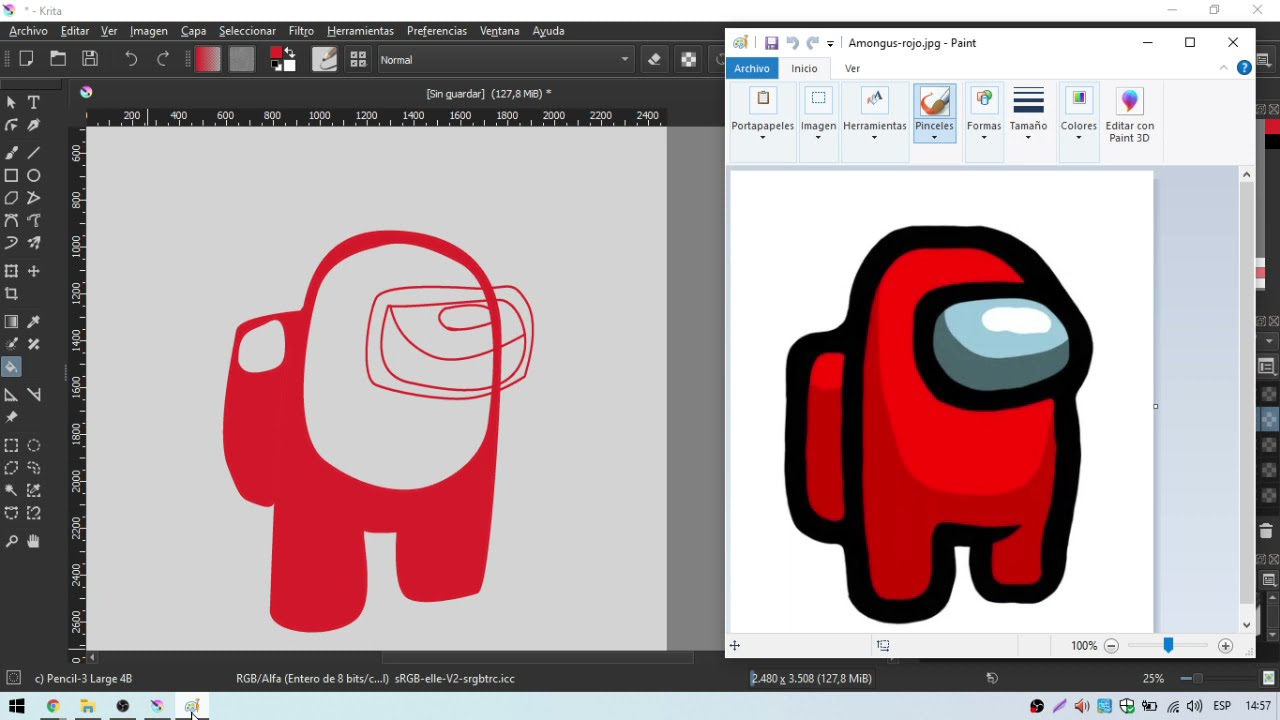Undo the last action in Krita
The image size is (1280, 720).
[131, 59]
